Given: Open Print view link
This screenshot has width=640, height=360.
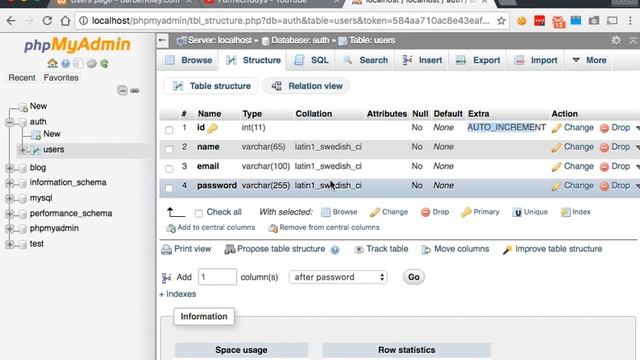Looking at the screenshot, I should (186, 249).
